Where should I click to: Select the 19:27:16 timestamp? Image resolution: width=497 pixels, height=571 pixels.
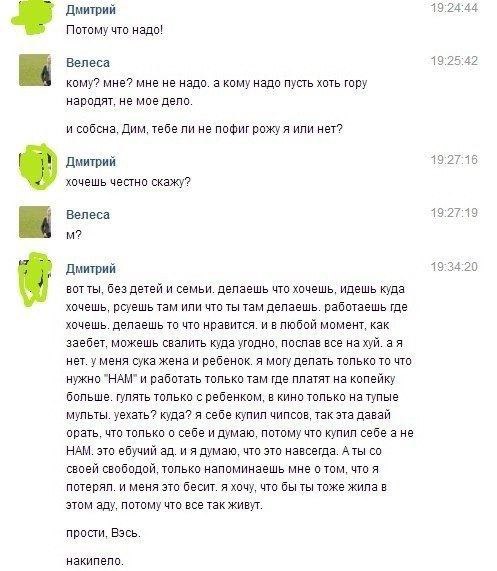tap(454, 160)
